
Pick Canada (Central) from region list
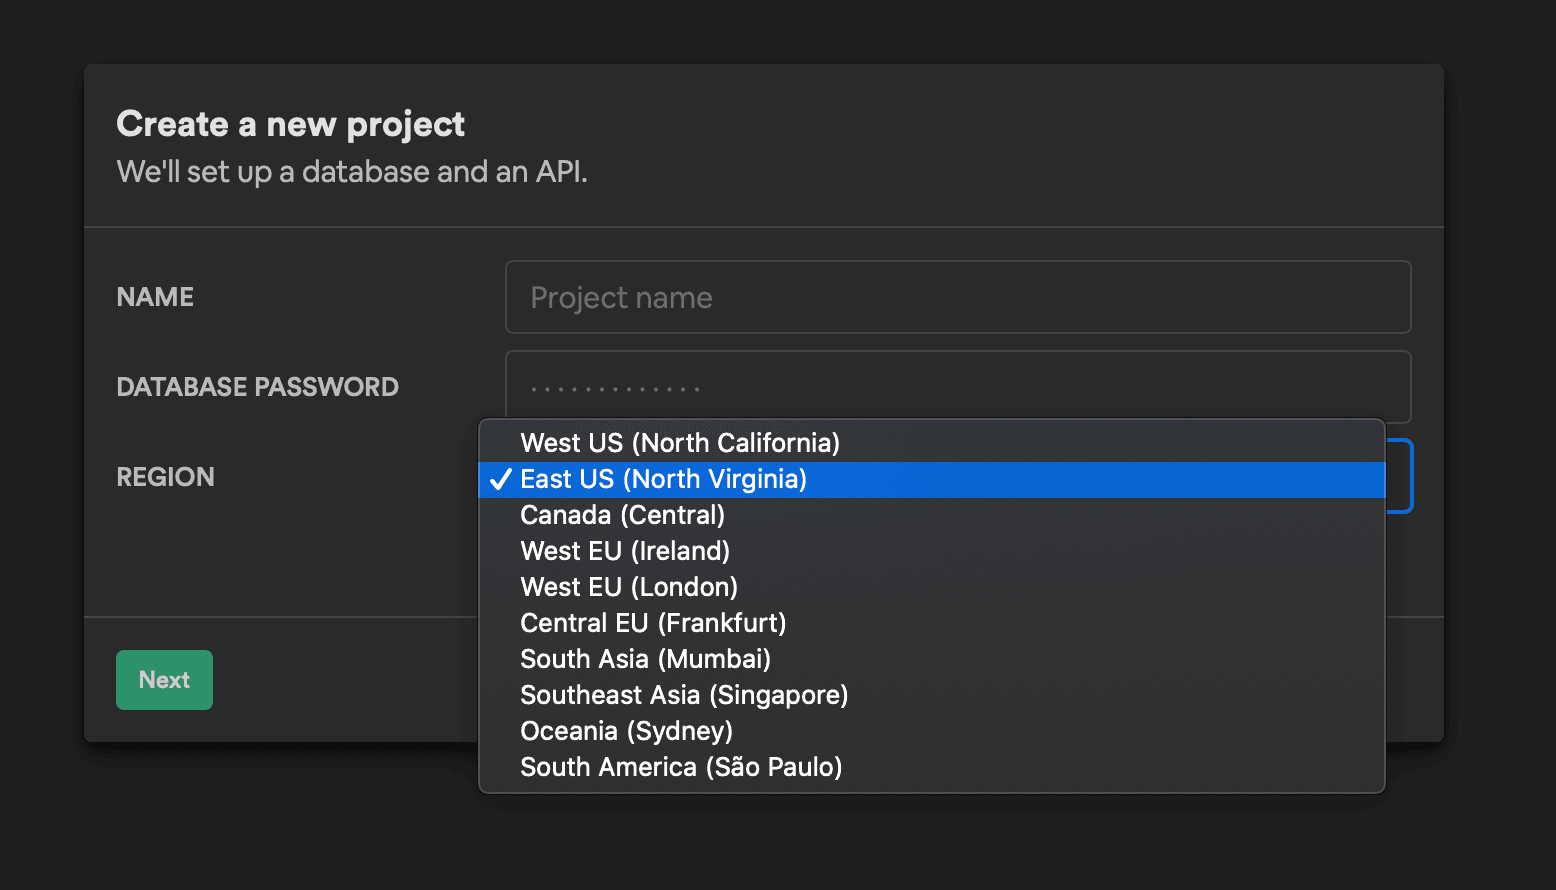coord(622,515)
